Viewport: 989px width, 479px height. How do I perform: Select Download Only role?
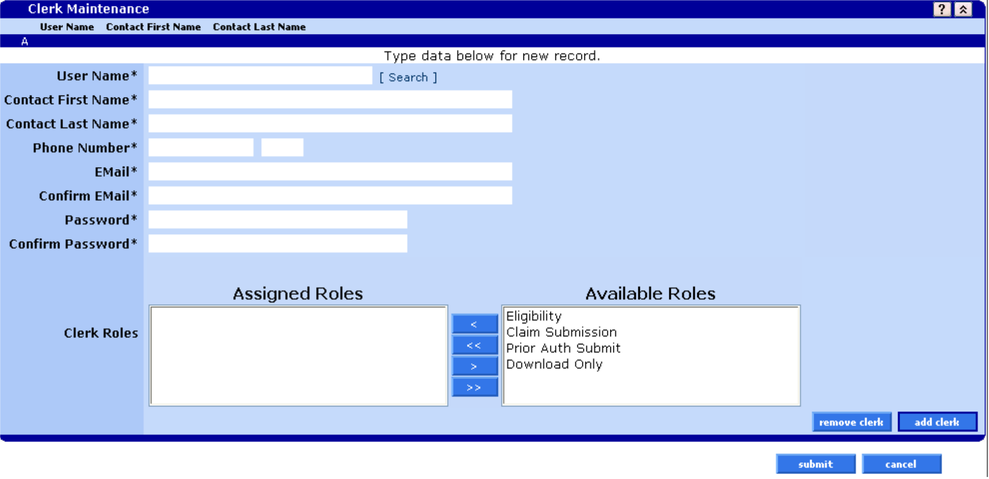click(554, 364)
